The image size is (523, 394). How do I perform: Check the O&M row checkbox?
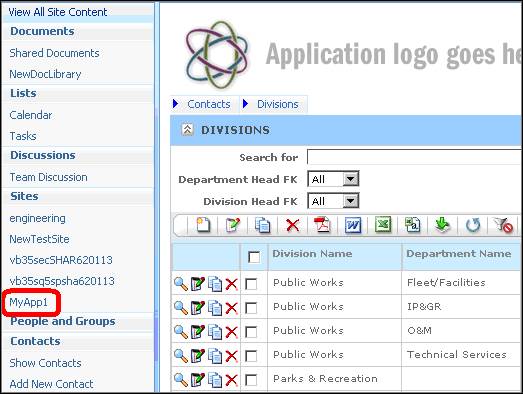point(251,332)
